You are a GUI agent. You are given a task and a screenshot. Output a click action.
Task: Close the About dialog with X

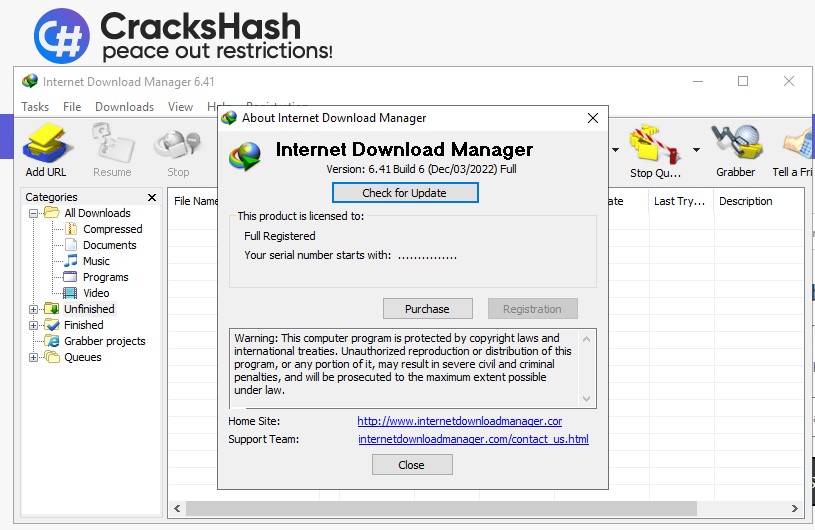pos(593,118)
